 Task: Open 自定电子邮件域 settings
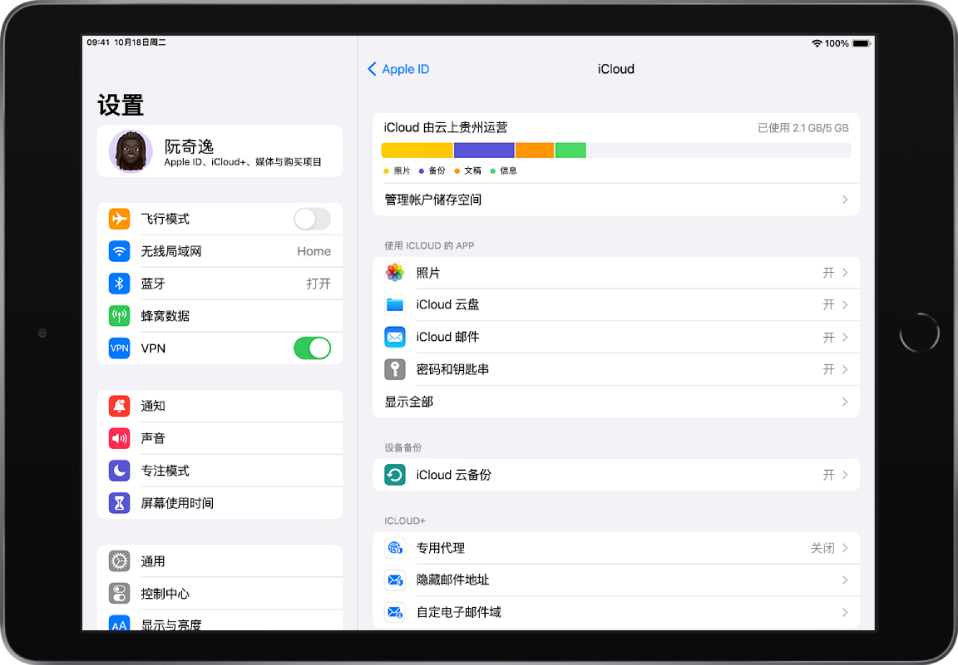pyautogui.click(x=617, y=612)
